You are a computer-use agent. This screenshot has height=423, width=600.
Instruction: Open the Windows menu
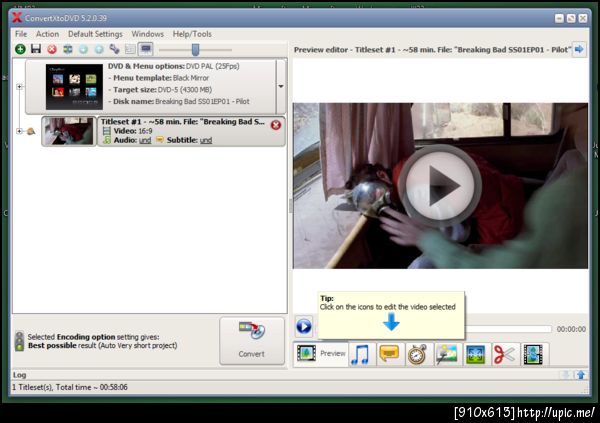point(148,34)
